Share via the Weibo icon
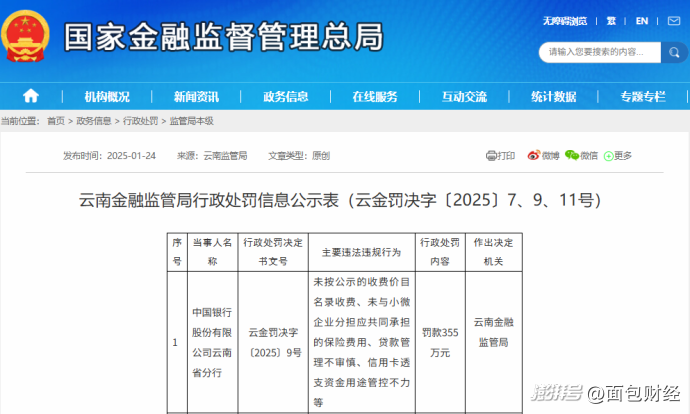Viewport: 690px width, 414px height. coord(534,155)
